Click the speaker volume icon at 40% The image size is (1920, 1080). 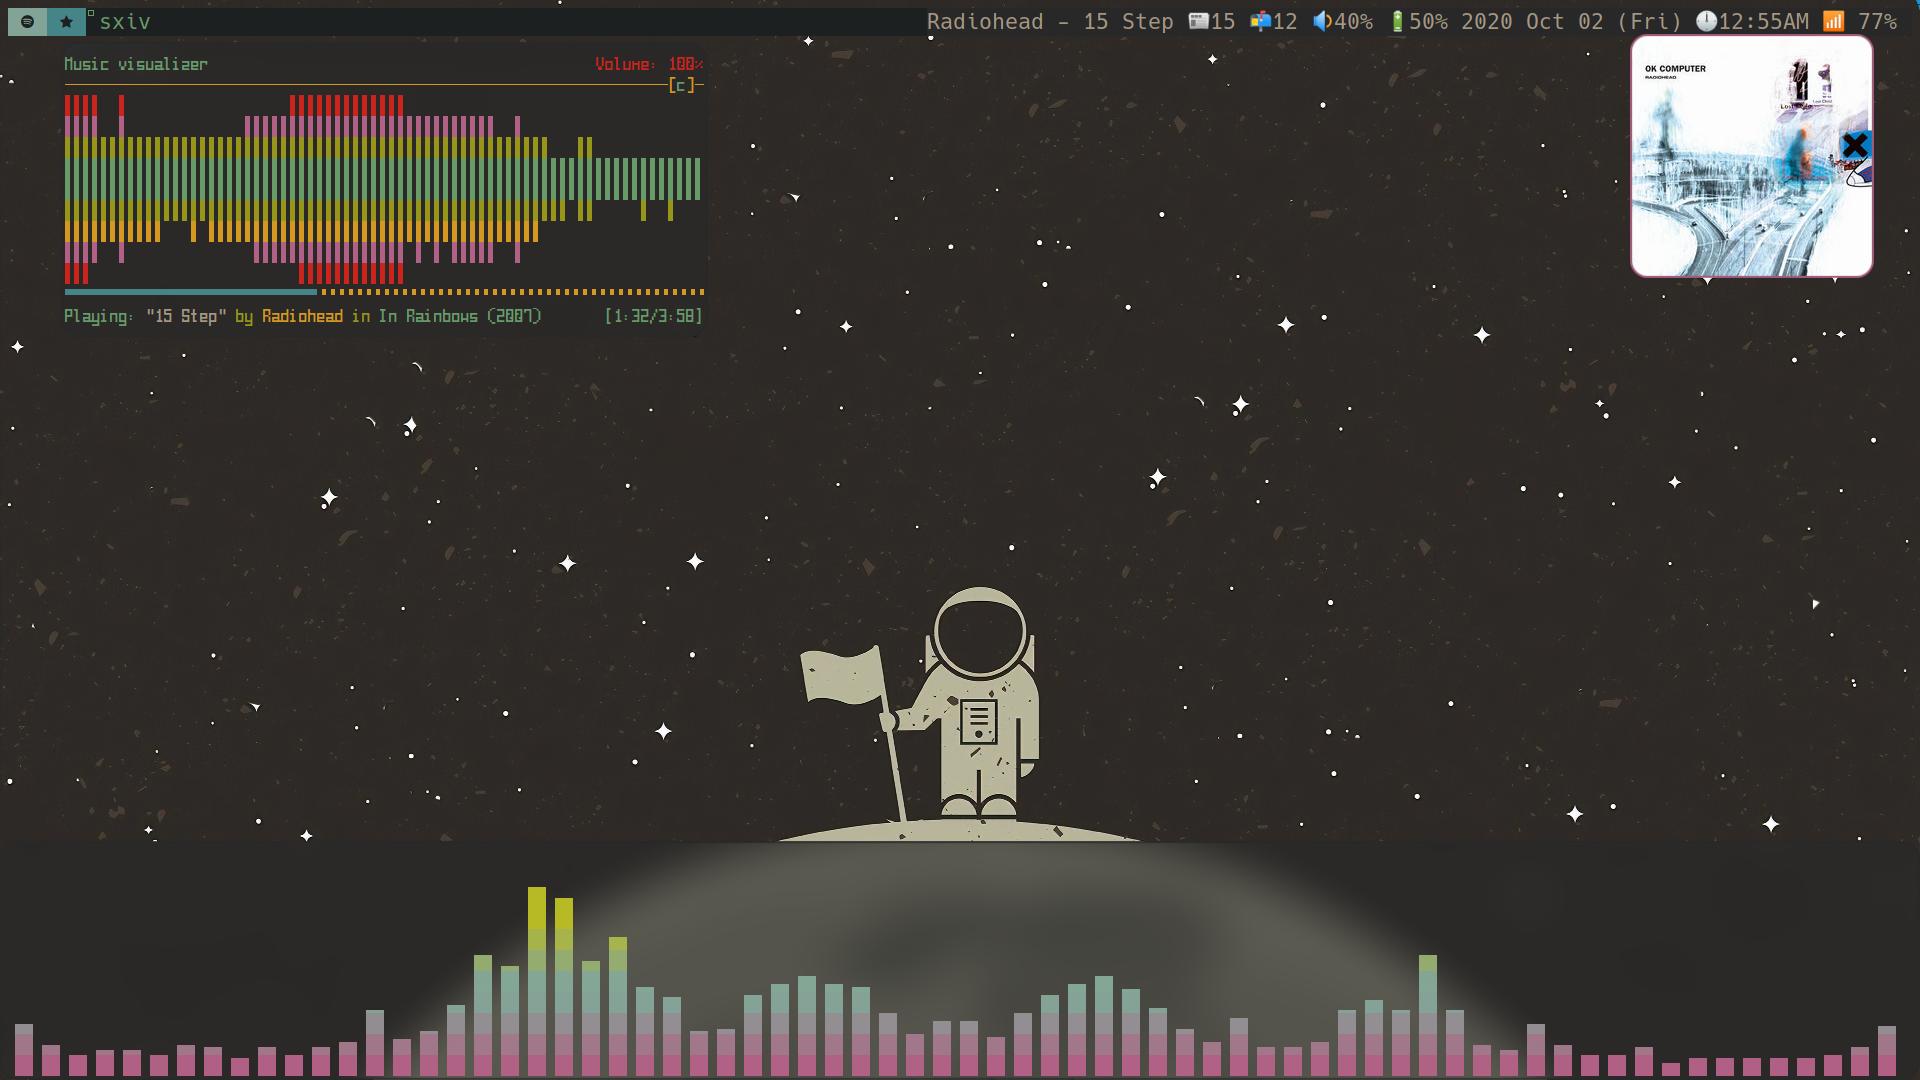click(1322, 21)
